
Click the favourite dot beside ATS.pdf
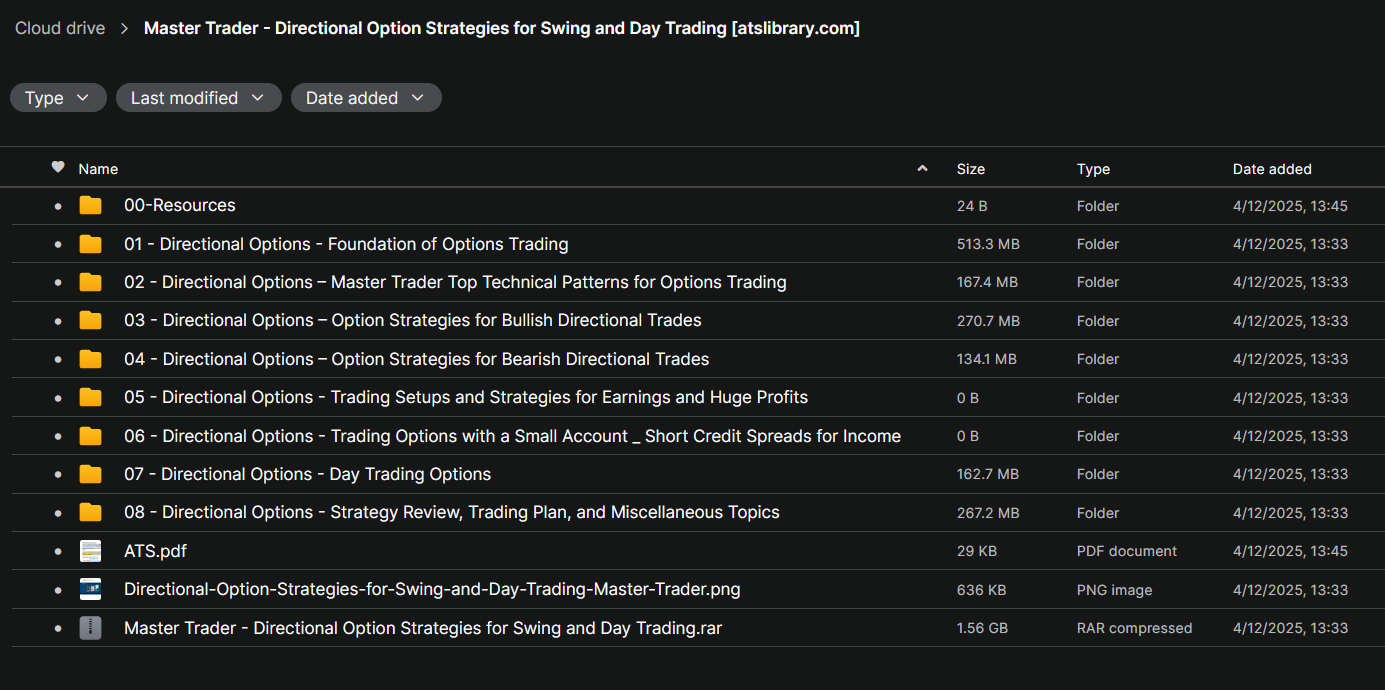tap(58, 551)
